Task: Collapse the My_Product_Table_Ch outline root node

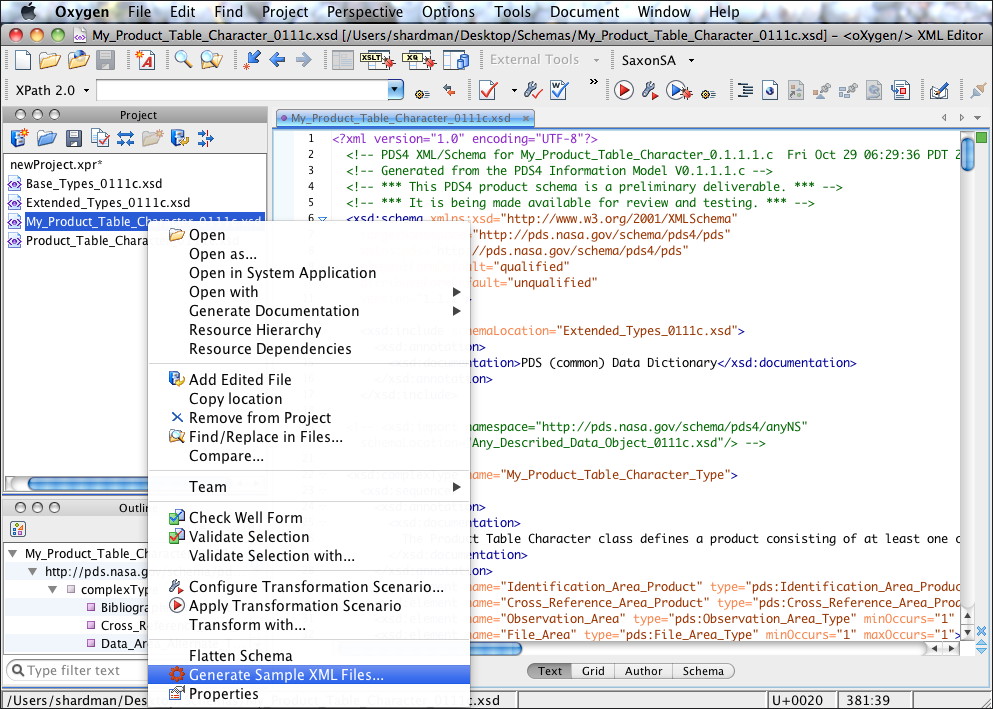Action: tap(13, 553)
